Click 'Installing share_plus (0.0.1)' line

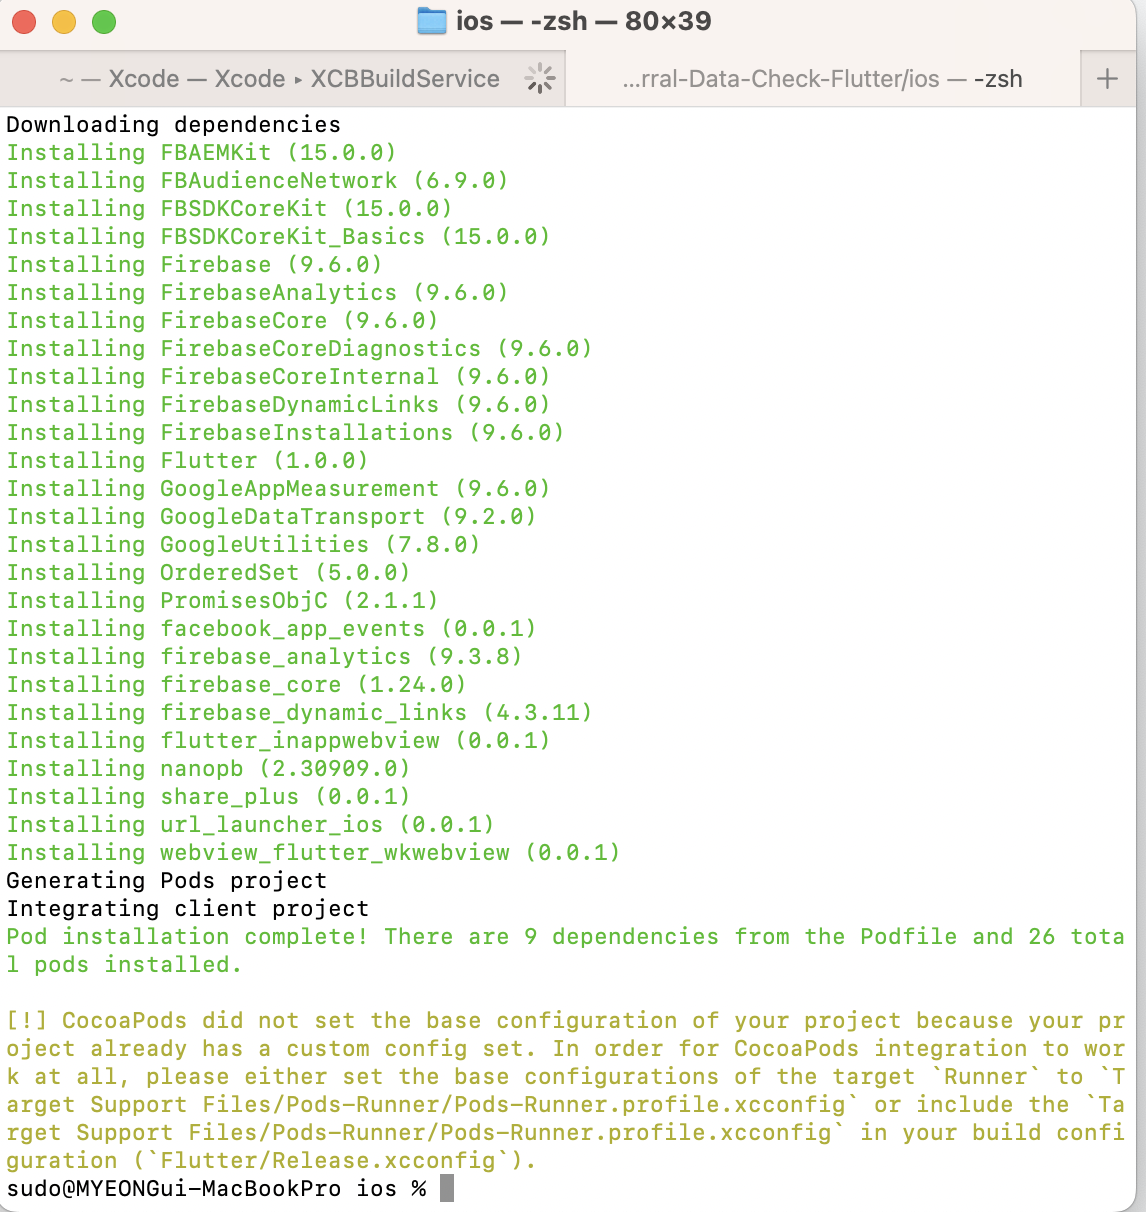pos(209,797)
